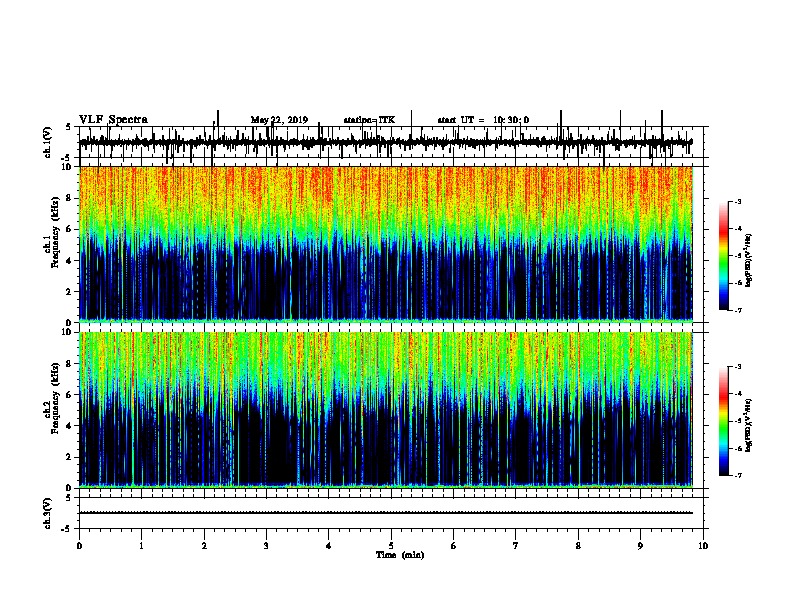This screenshot has height=612, width=792.
Task: Click the "station=ITK" header label
Action: (369, 120)
